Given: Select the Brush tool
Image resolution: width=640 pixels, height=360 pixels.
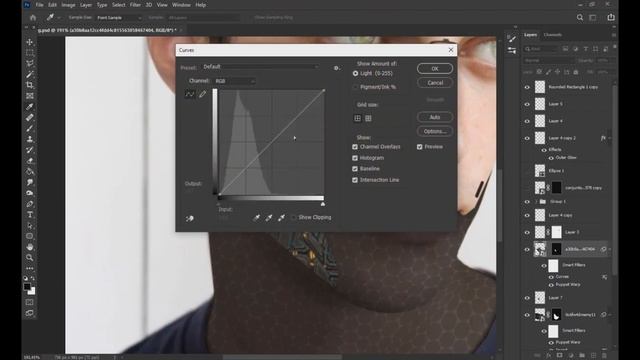Looking at the screenshot, I should click(30, 128).
